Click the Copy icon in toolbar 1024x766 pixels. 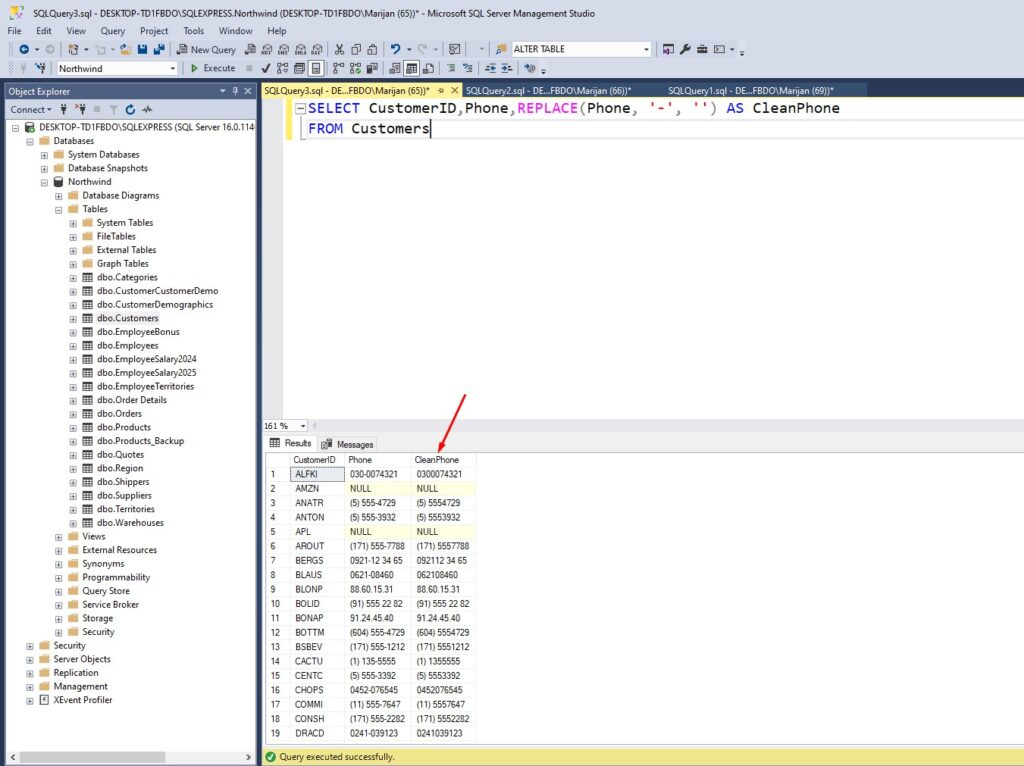(x=356, y=49)
